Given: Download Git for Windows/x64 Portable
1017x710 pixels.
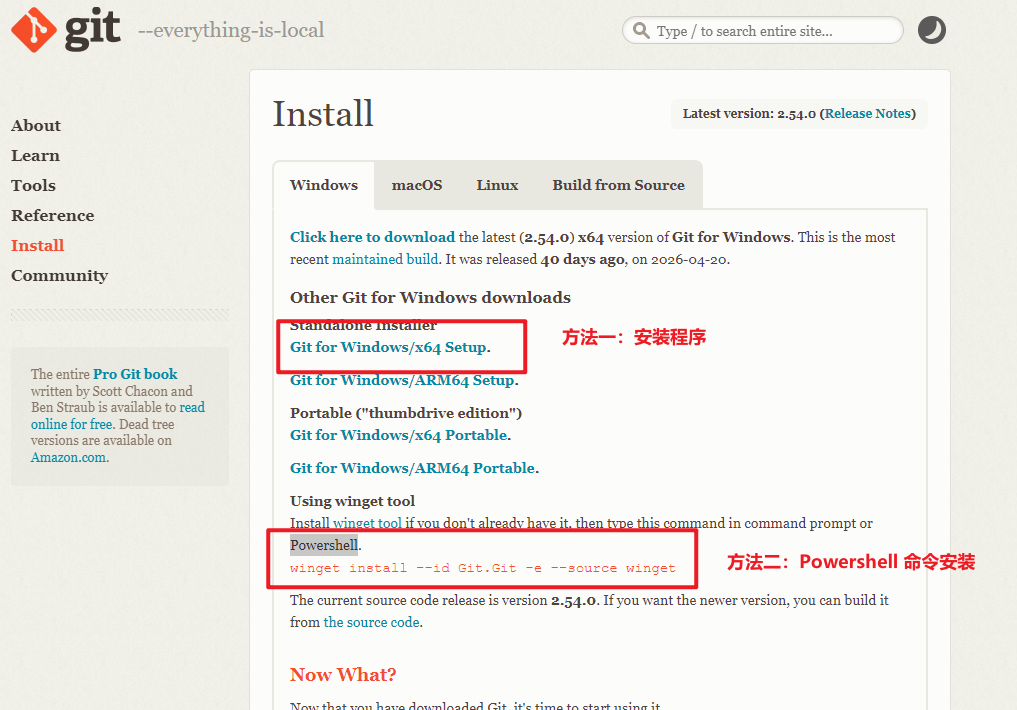Looking at the screenshot, I should (x=398, y=435).
